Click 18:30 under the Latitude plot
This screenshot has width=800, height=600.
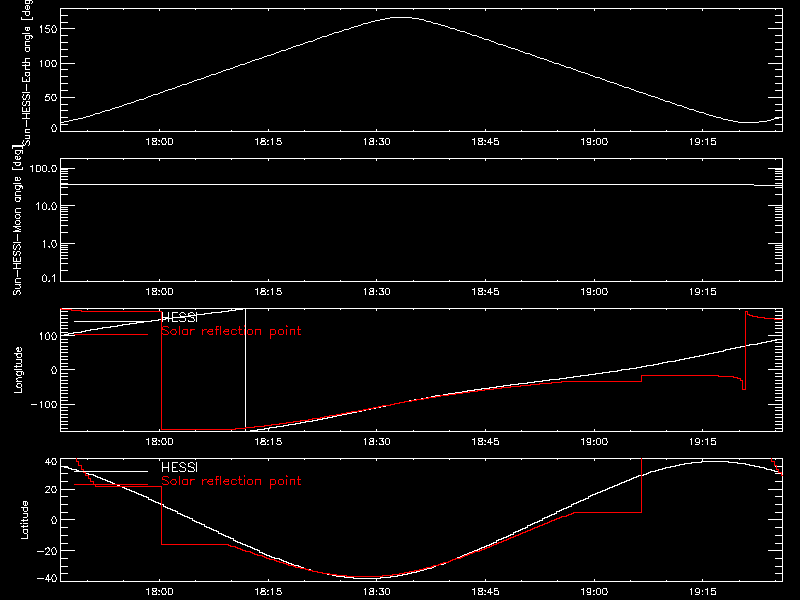pos(377,592)
